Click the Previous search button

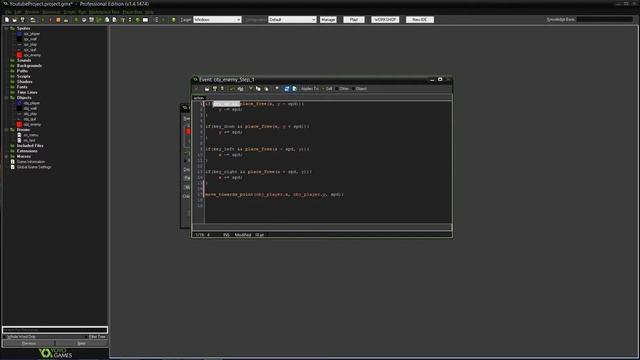click(29, 344)
